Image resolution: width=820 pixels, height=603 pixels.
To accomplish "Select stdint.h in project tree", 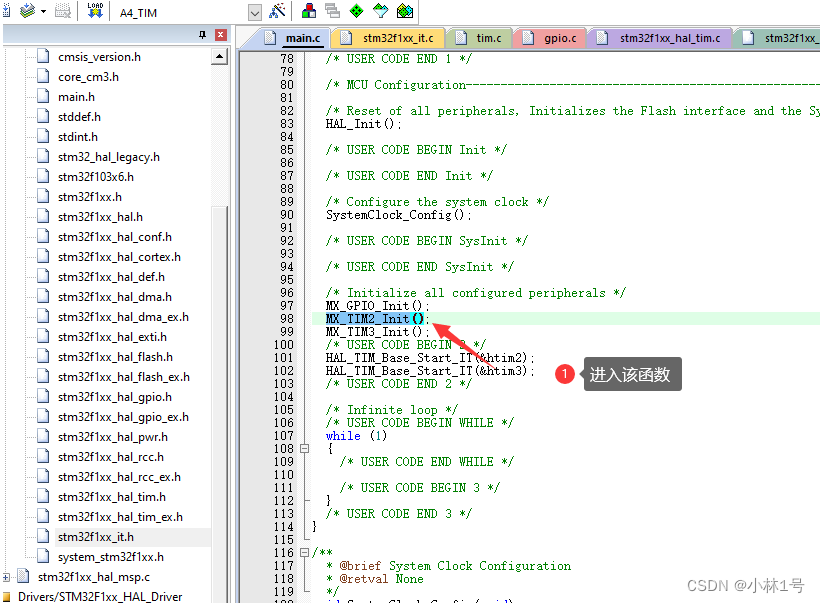I will tap(78, 136).
